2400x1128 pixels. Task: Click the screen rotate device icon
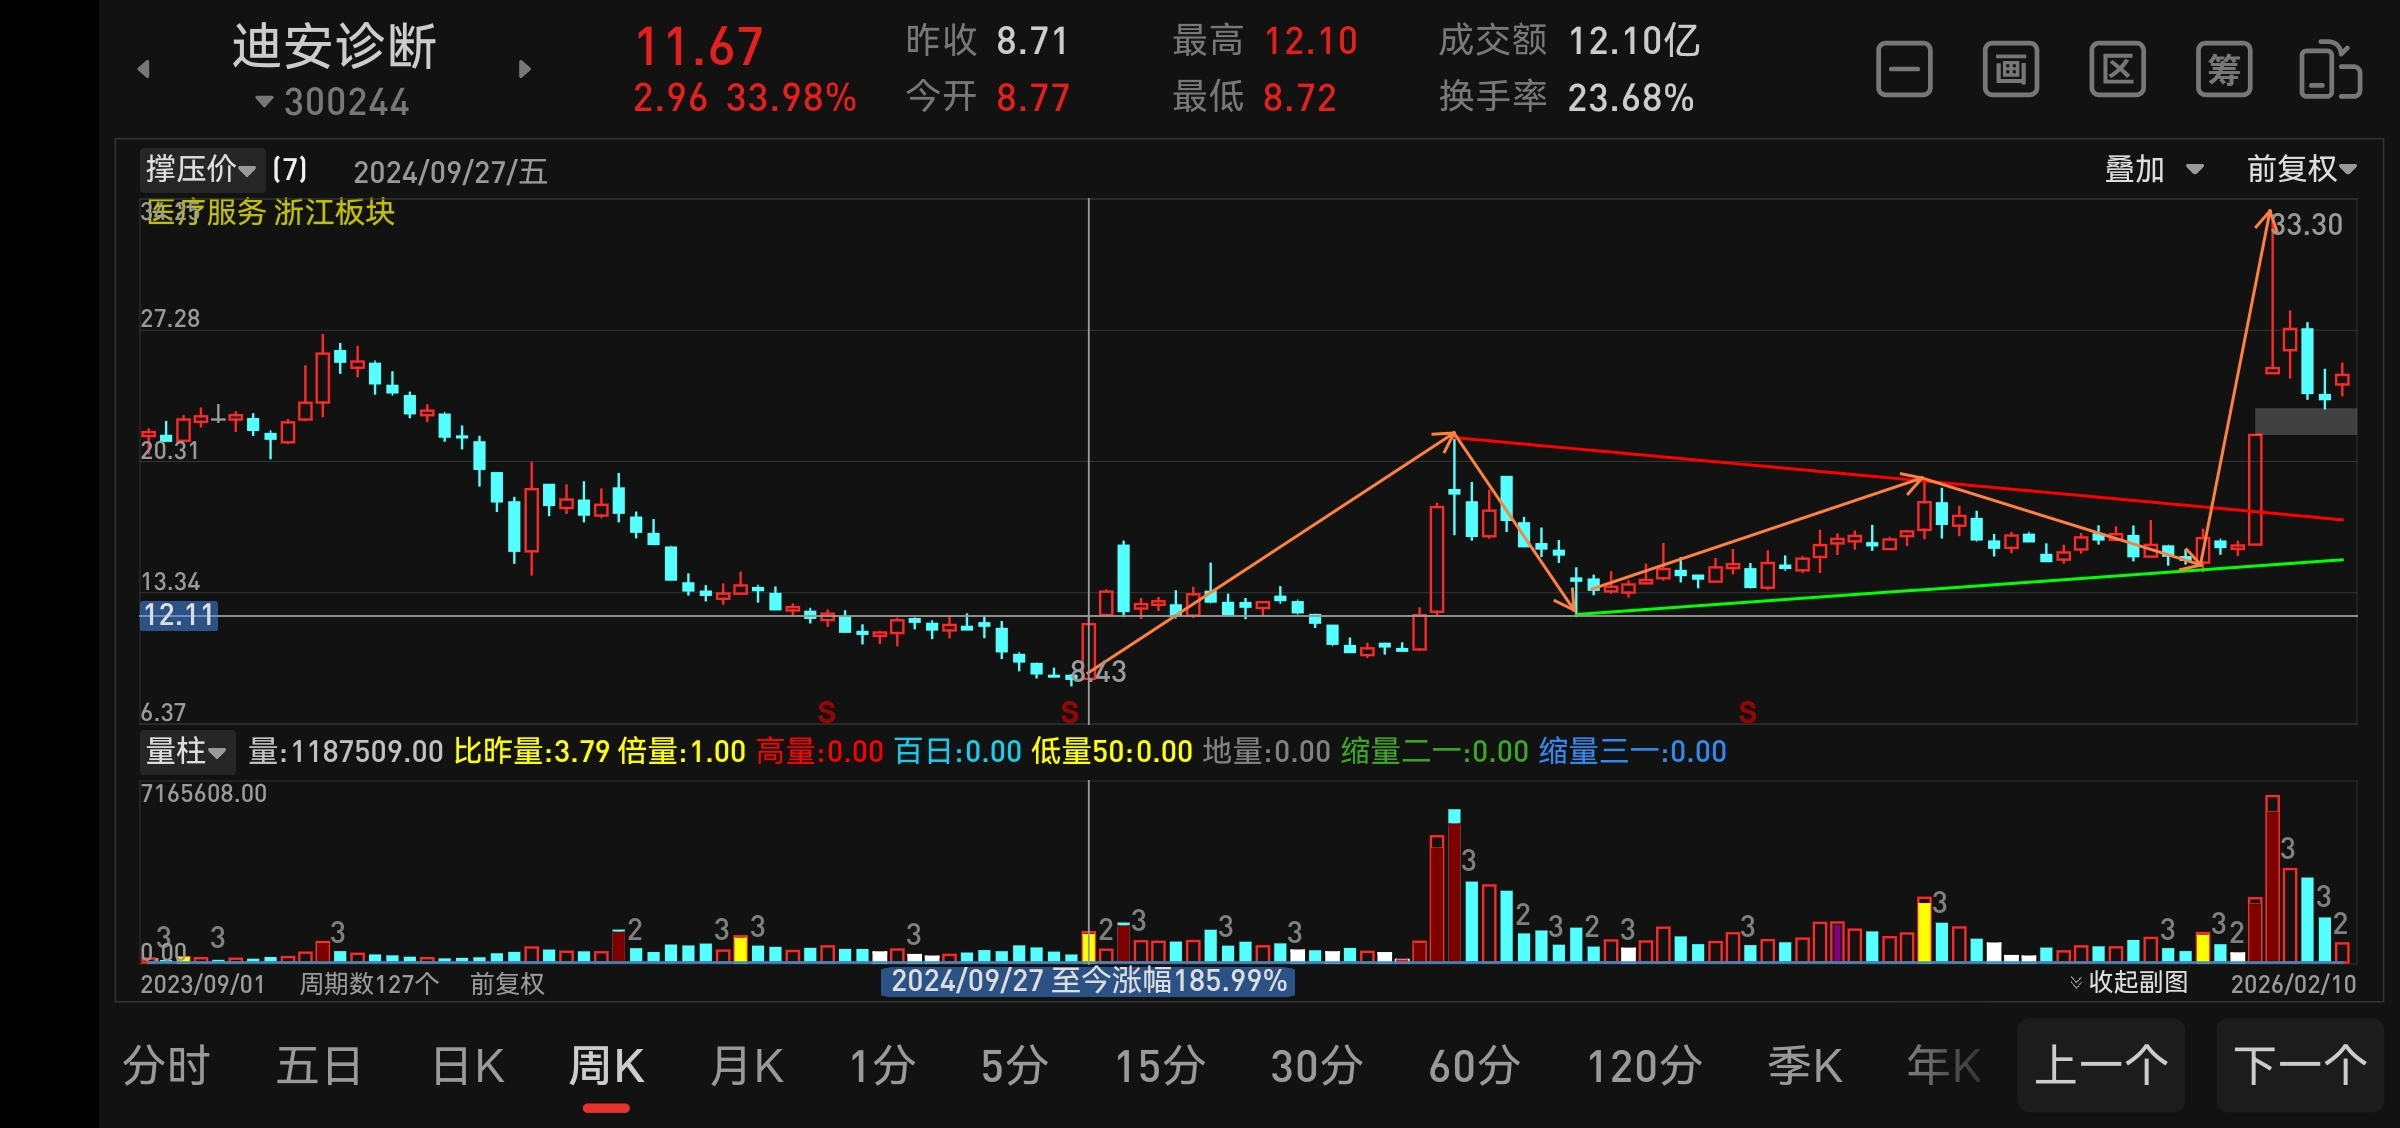click(x=2330, y=70)
